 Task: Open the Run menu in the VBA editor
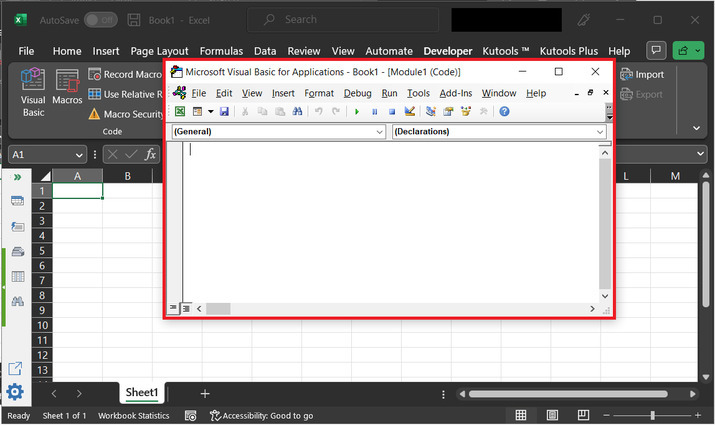click(x=389, y=93)
